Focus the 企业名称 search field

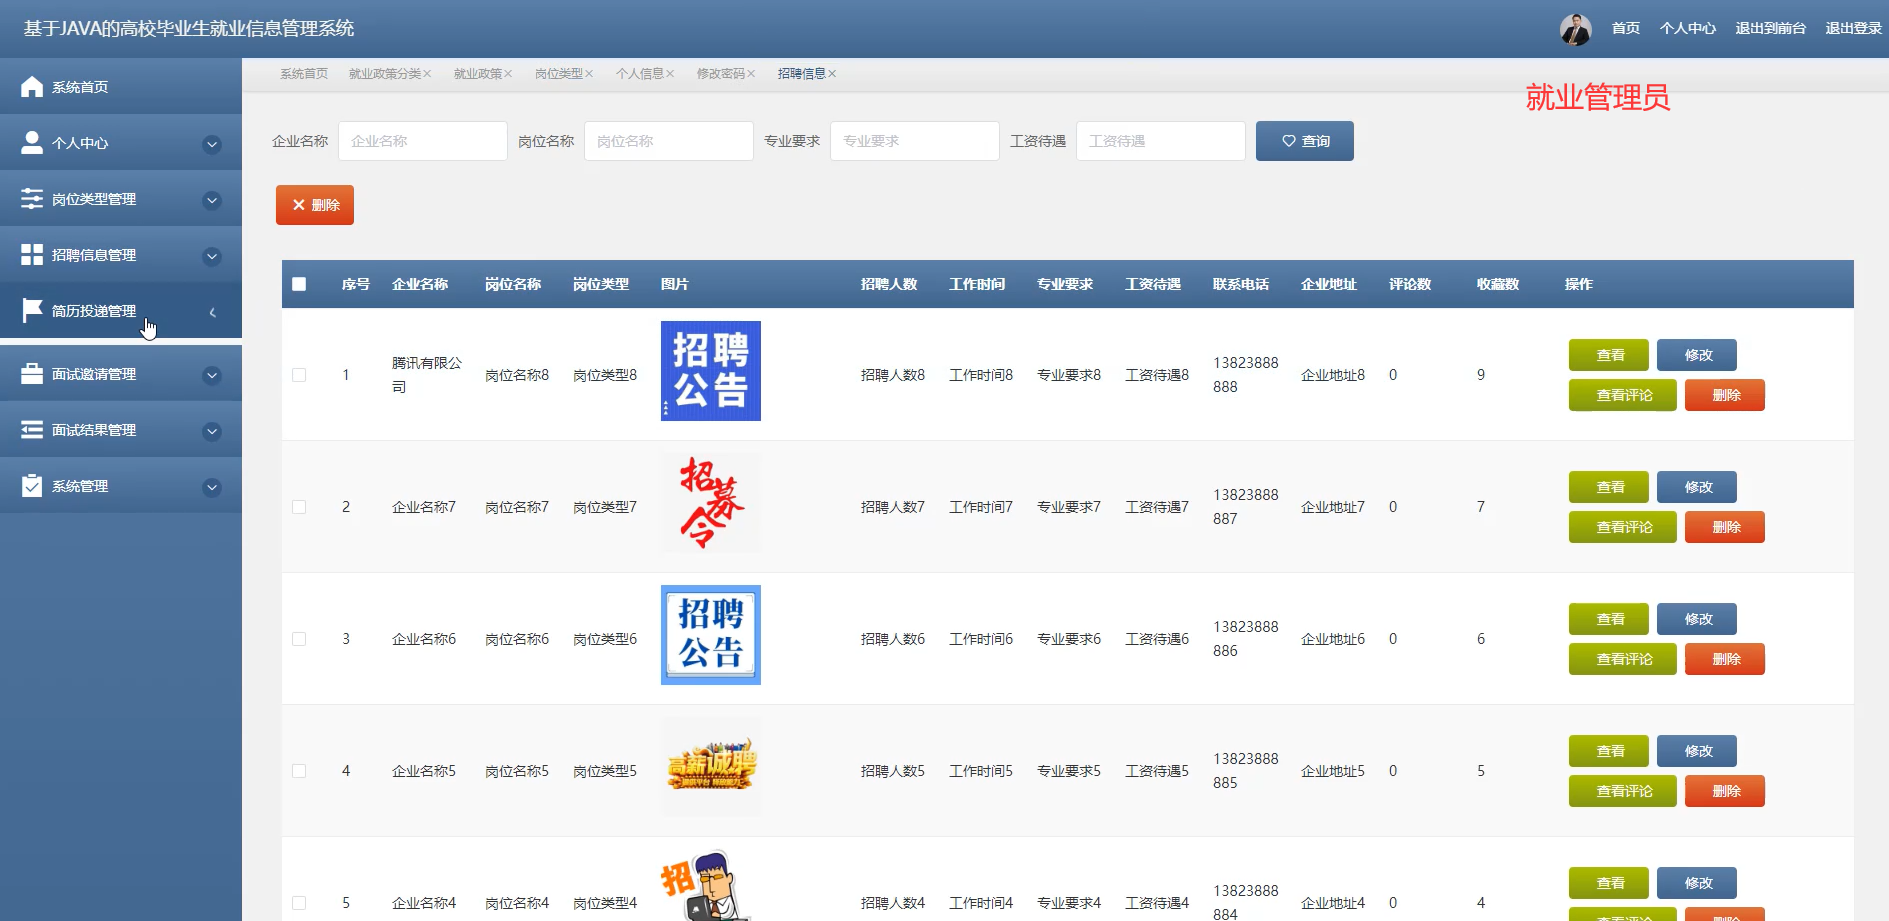pyautogui.click(x=423, y=141)
